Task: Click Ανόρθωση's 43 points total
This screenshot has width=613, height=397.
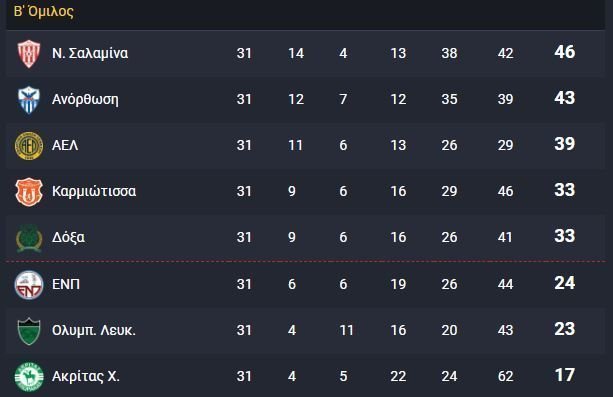Action: [x=565, y=98]
